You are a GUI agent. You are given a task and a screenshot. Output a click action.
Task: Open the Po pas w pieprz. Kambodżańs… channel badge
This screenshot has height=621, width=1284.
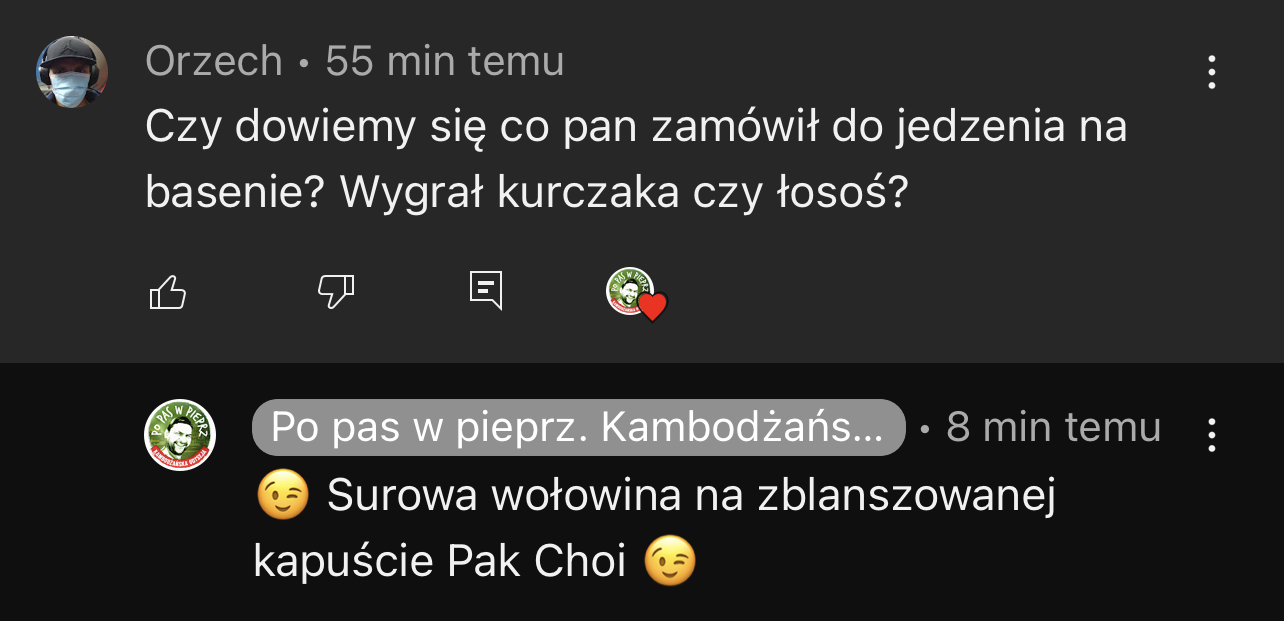click(578, 428)
